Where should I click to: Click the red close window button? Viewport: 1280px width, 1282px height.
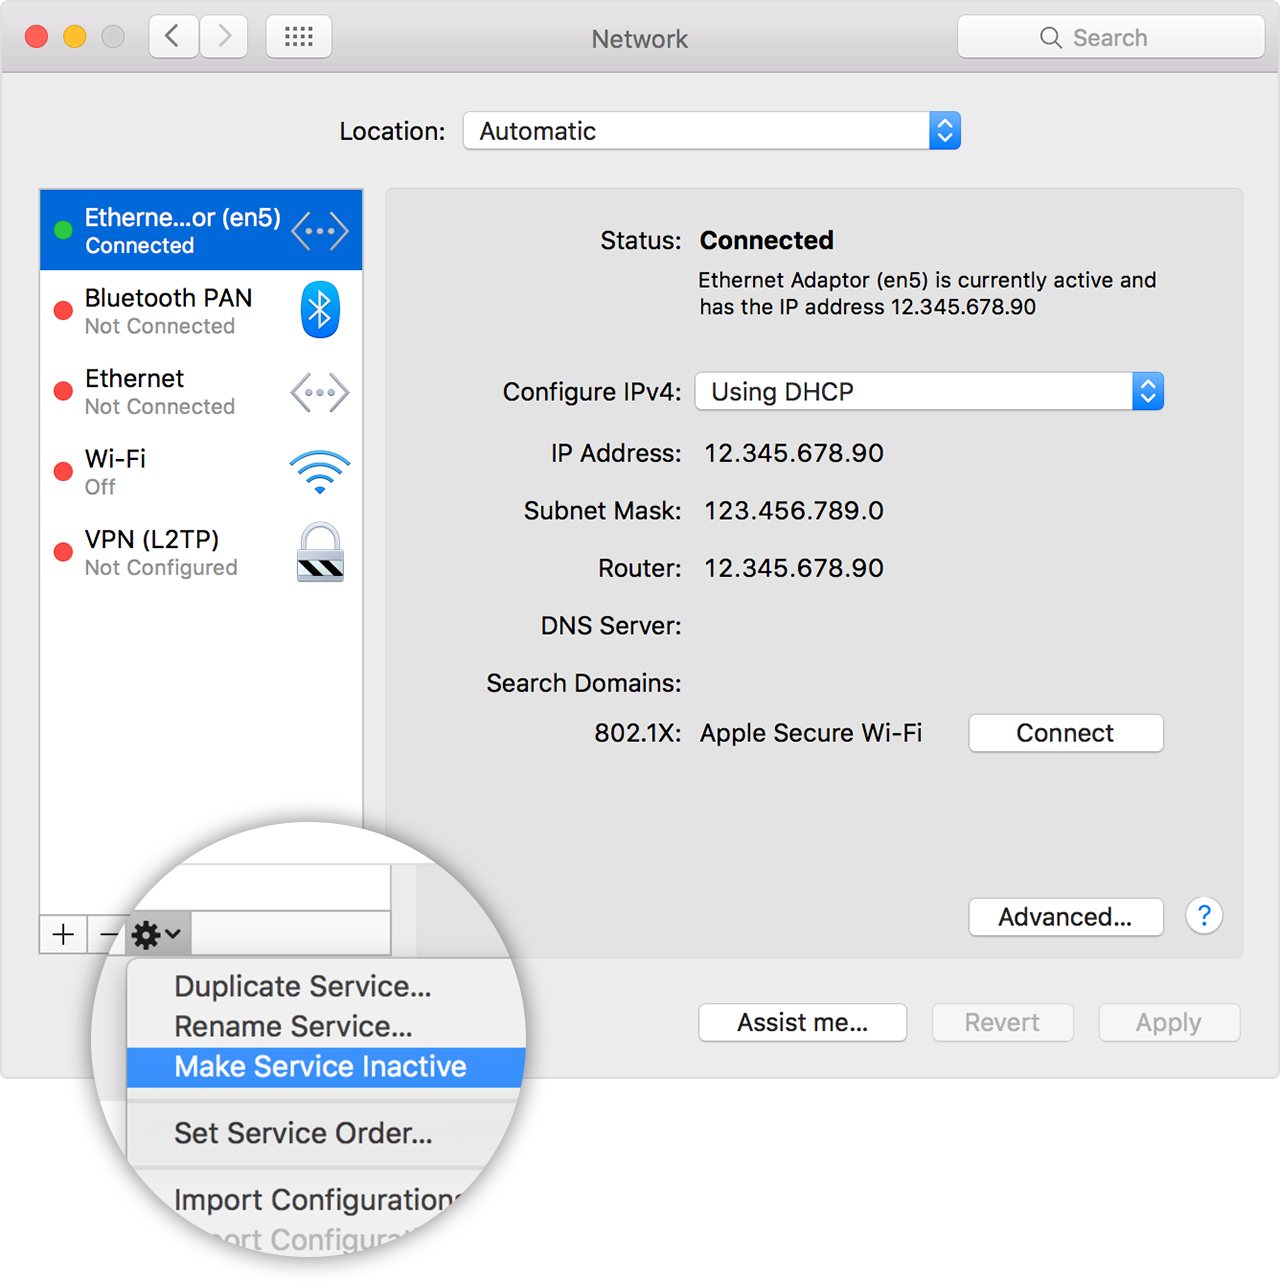pyautogui.click(x=37, y=37)
